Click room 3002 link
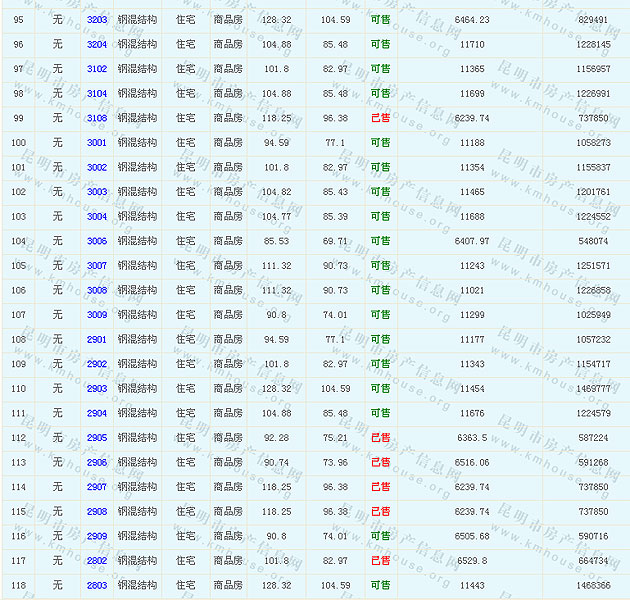Image resolution: width=630 pixels, height=600 pixels. click(x=97, y=168)
